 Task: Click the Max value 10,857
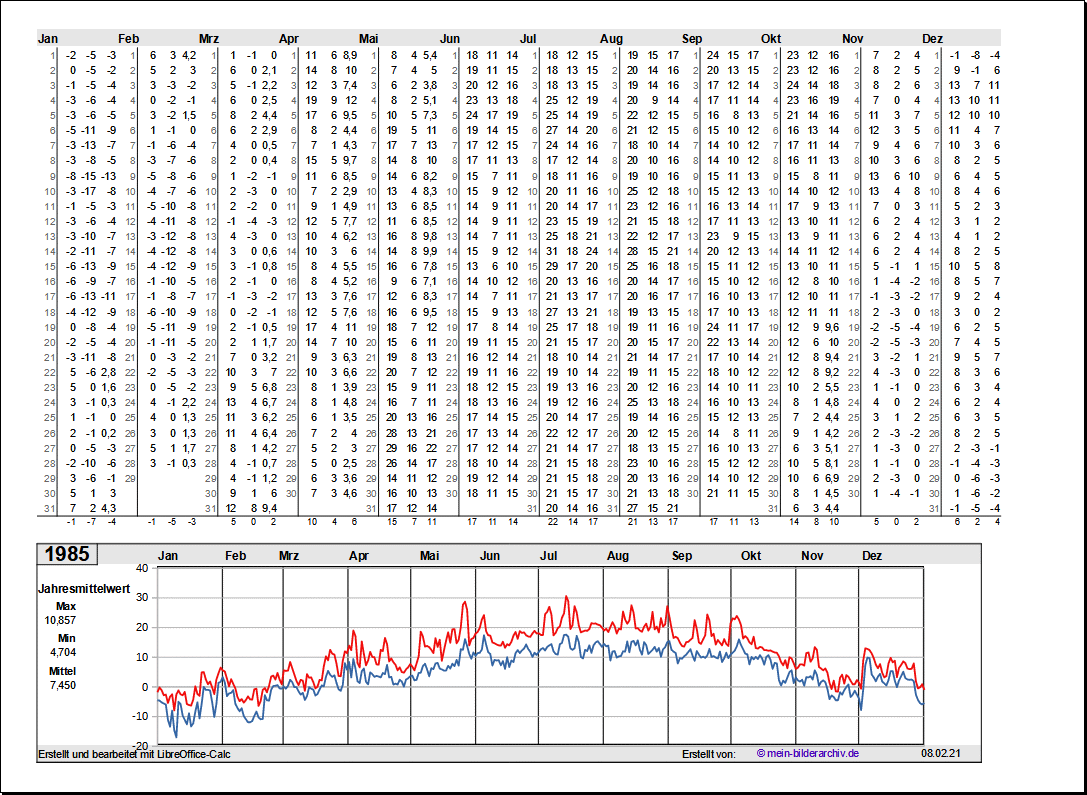(60, 620)
